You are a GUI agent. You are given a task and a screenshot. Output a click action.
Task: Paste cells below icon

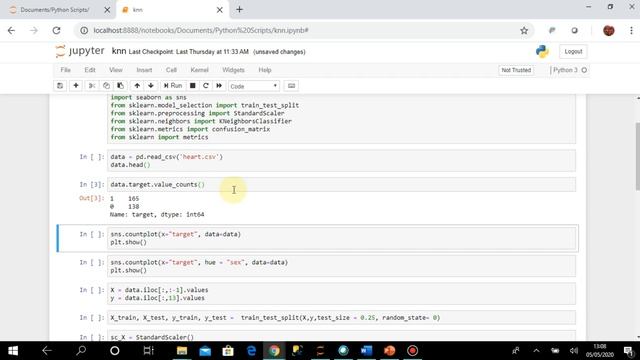click(x=120, y=86)
